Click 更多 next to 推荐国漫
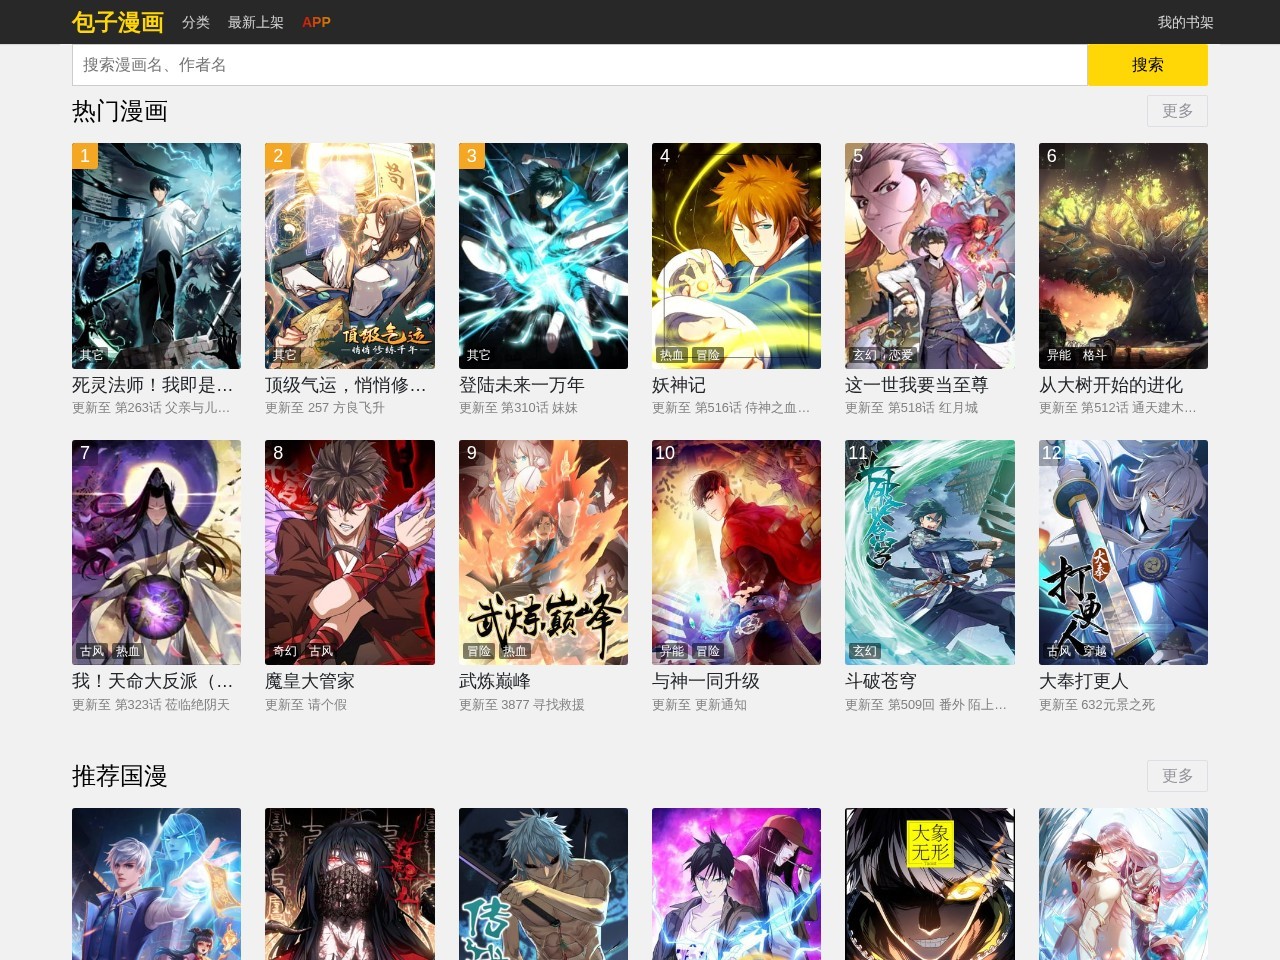The height and width of the screenshot is (960, 1280). 1177,776
